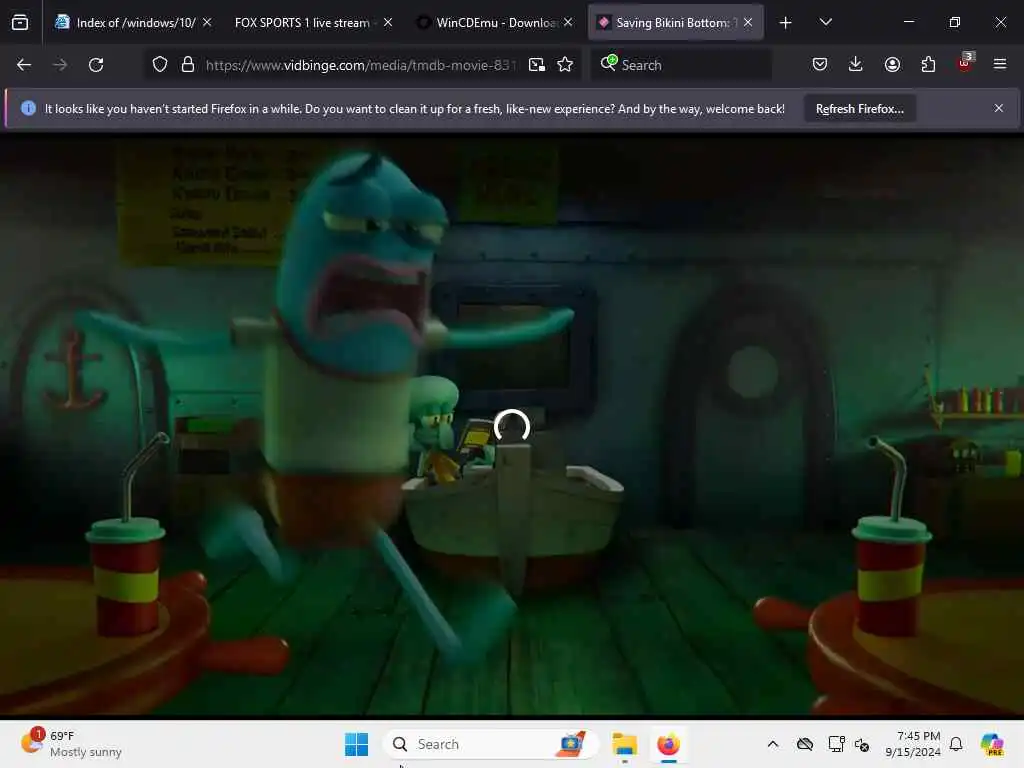The height and width of the screenshot is (768, 1024).
Task: Open uBlock Origin extension icon
Action: (965, 63)
